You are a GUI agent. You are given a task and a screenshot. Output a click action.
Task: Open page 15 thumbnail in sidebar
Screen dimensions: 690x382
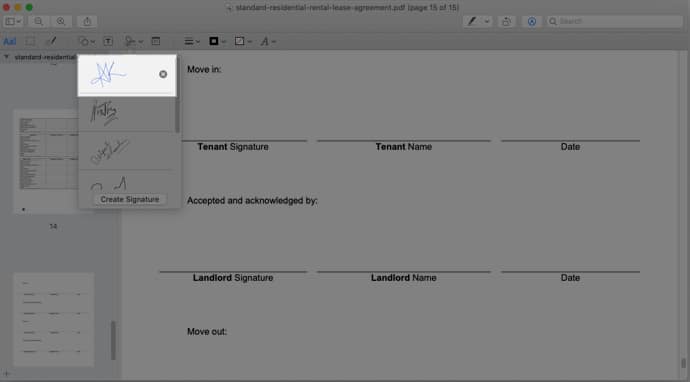tap(53, 320)
